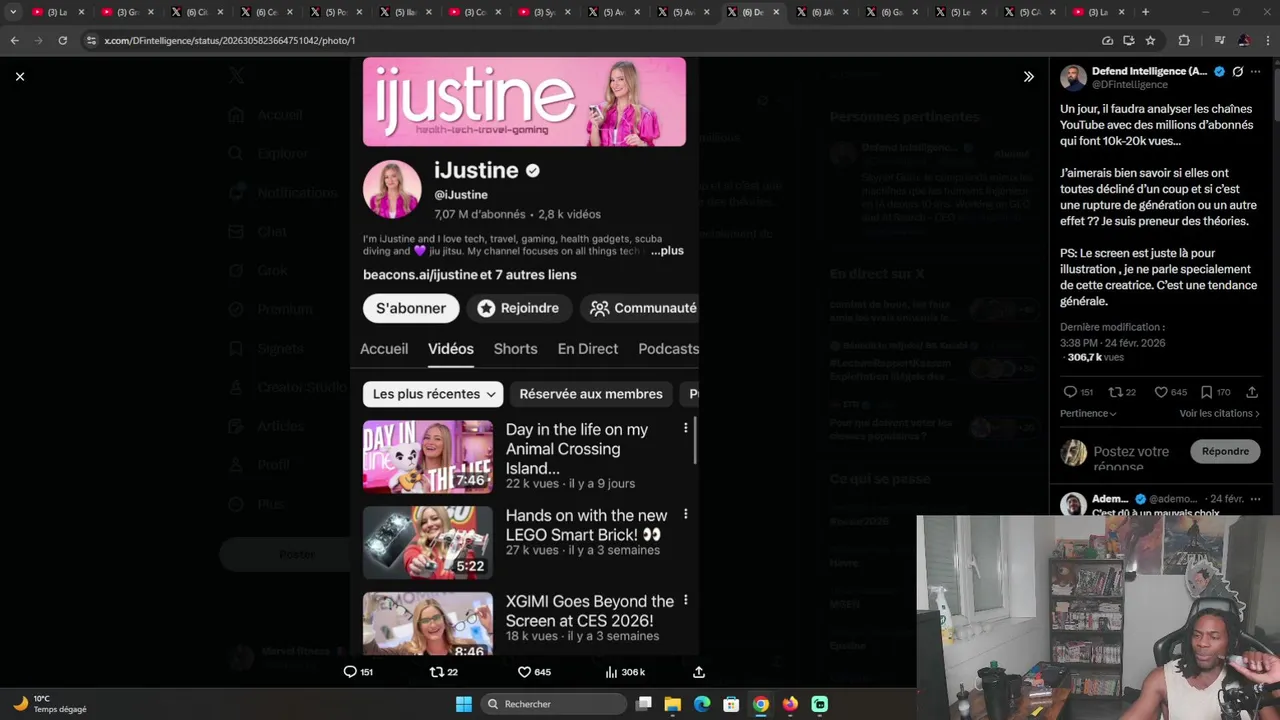
Task: Switch to the (6) Cit browser tab
Action: 196,12
